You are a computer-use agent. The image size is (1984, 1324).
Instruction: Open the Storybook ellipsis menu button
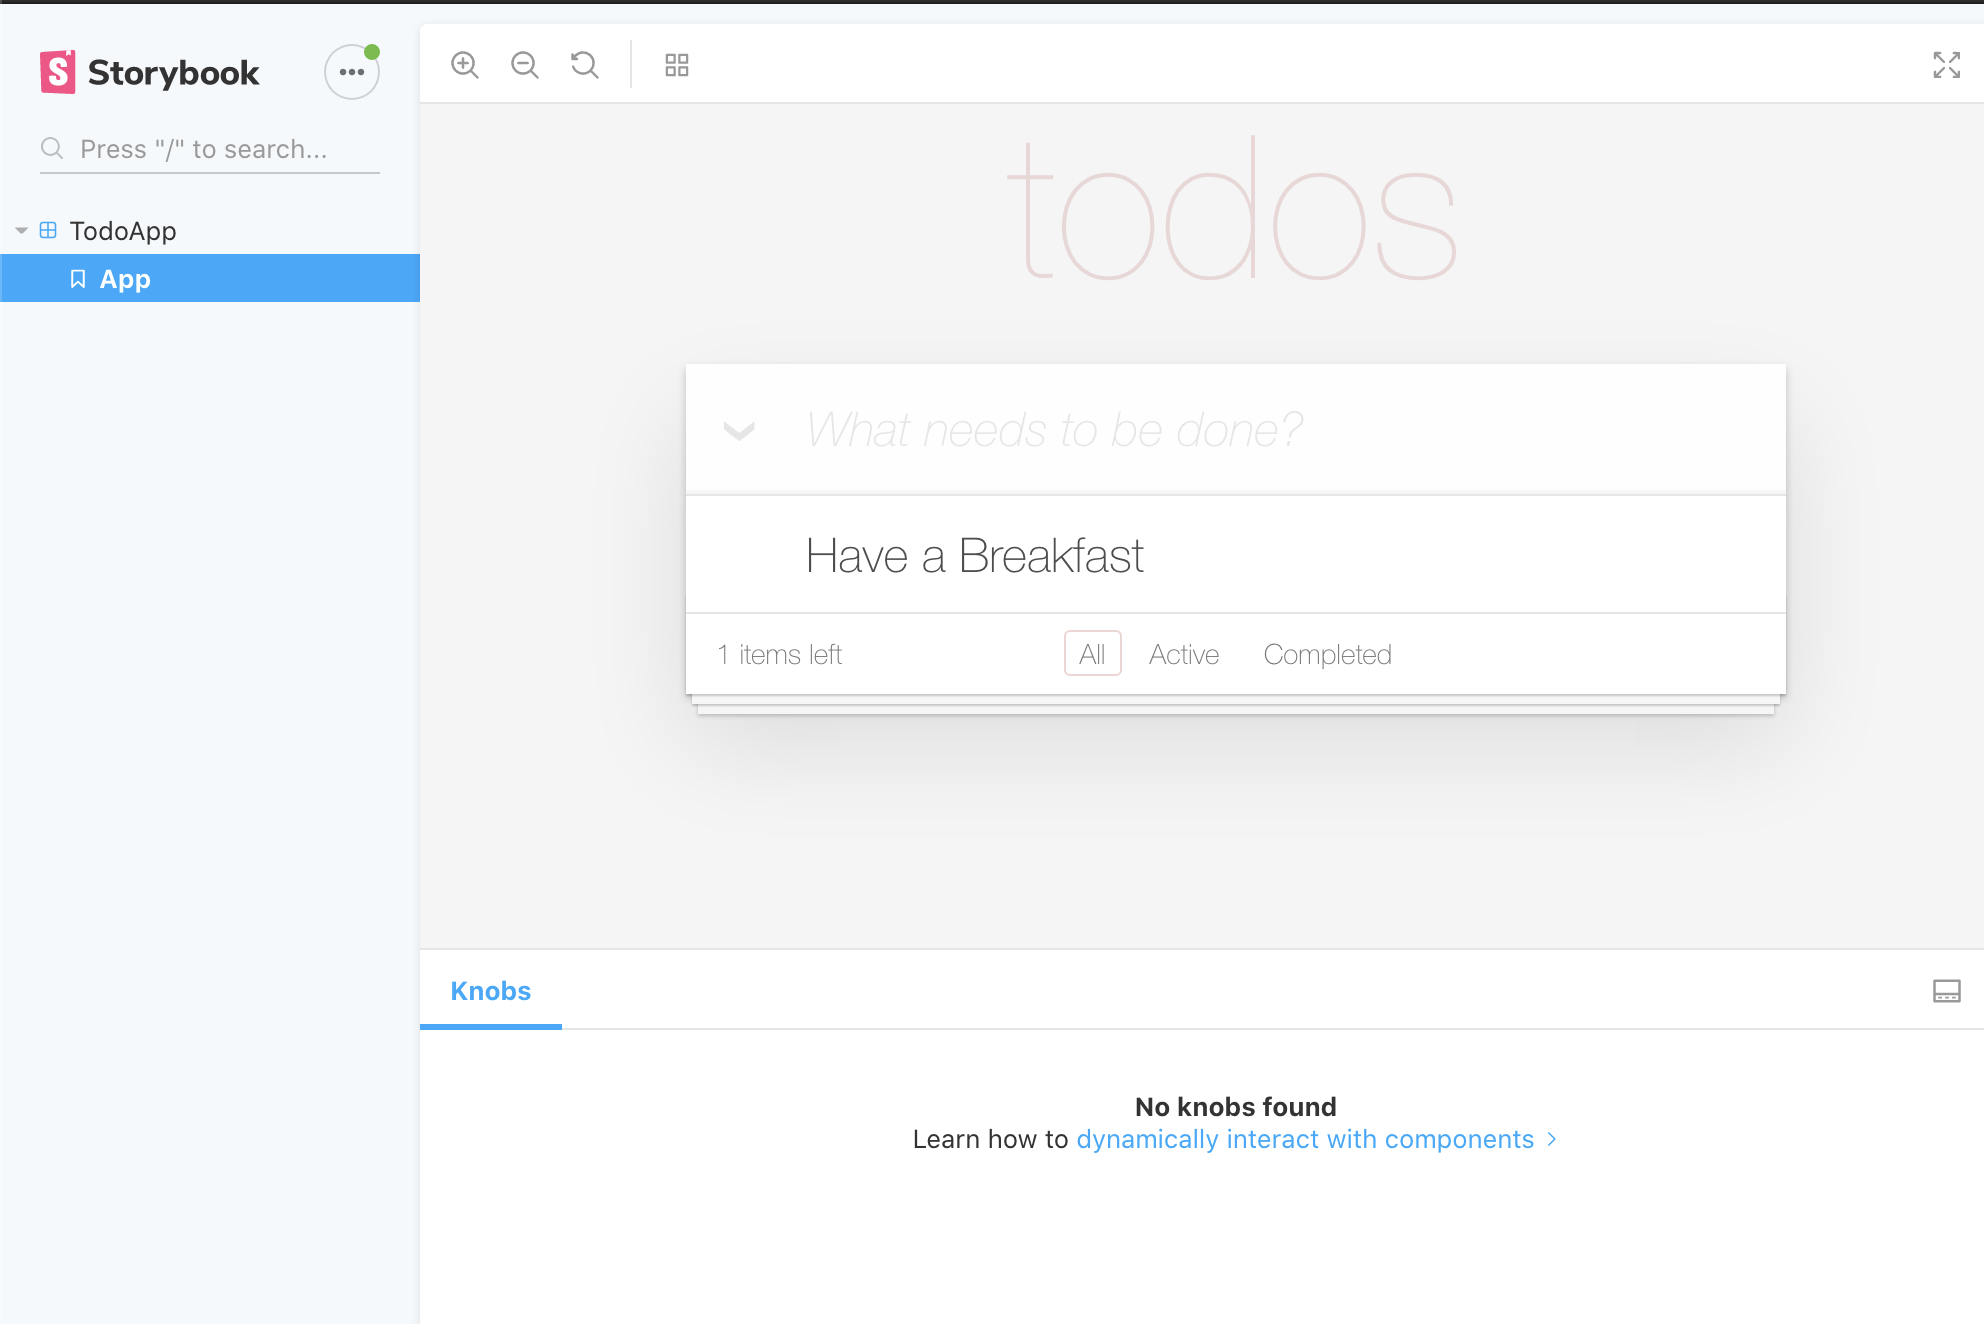351,72
